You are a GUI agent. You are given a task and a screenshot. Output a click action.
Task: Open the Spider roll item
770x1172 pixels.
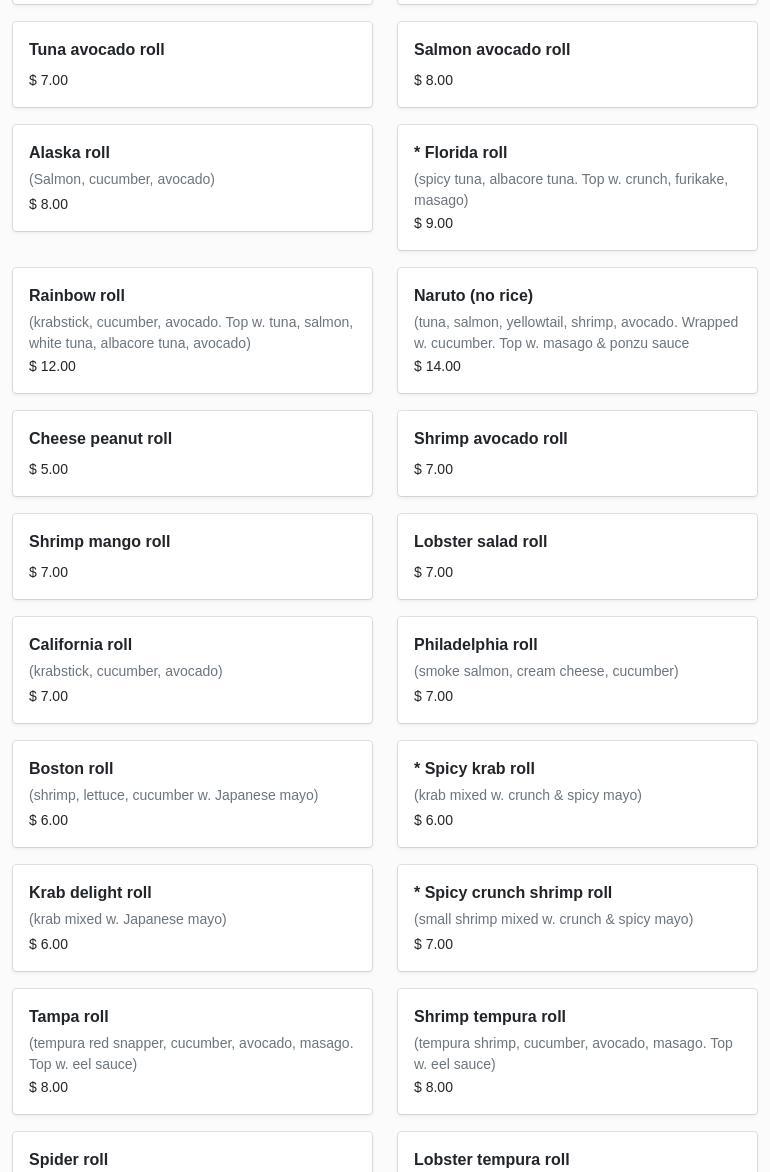click(x=192, y=1156)
